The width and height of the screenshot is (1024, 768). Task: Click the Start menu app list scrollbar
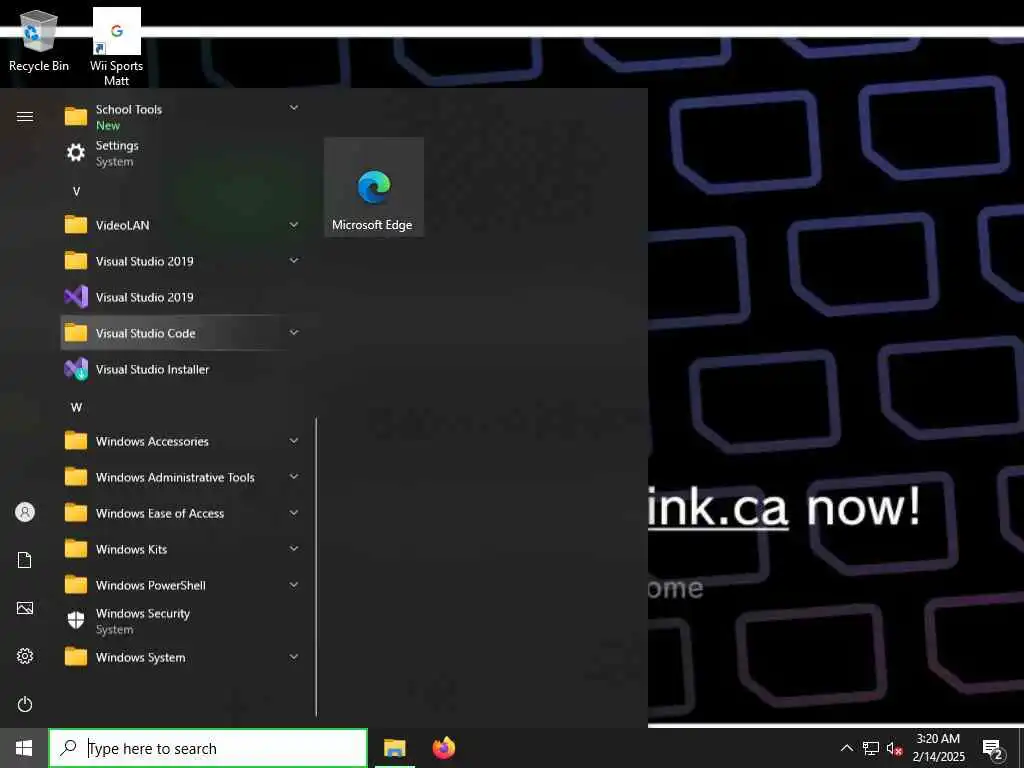316,567
